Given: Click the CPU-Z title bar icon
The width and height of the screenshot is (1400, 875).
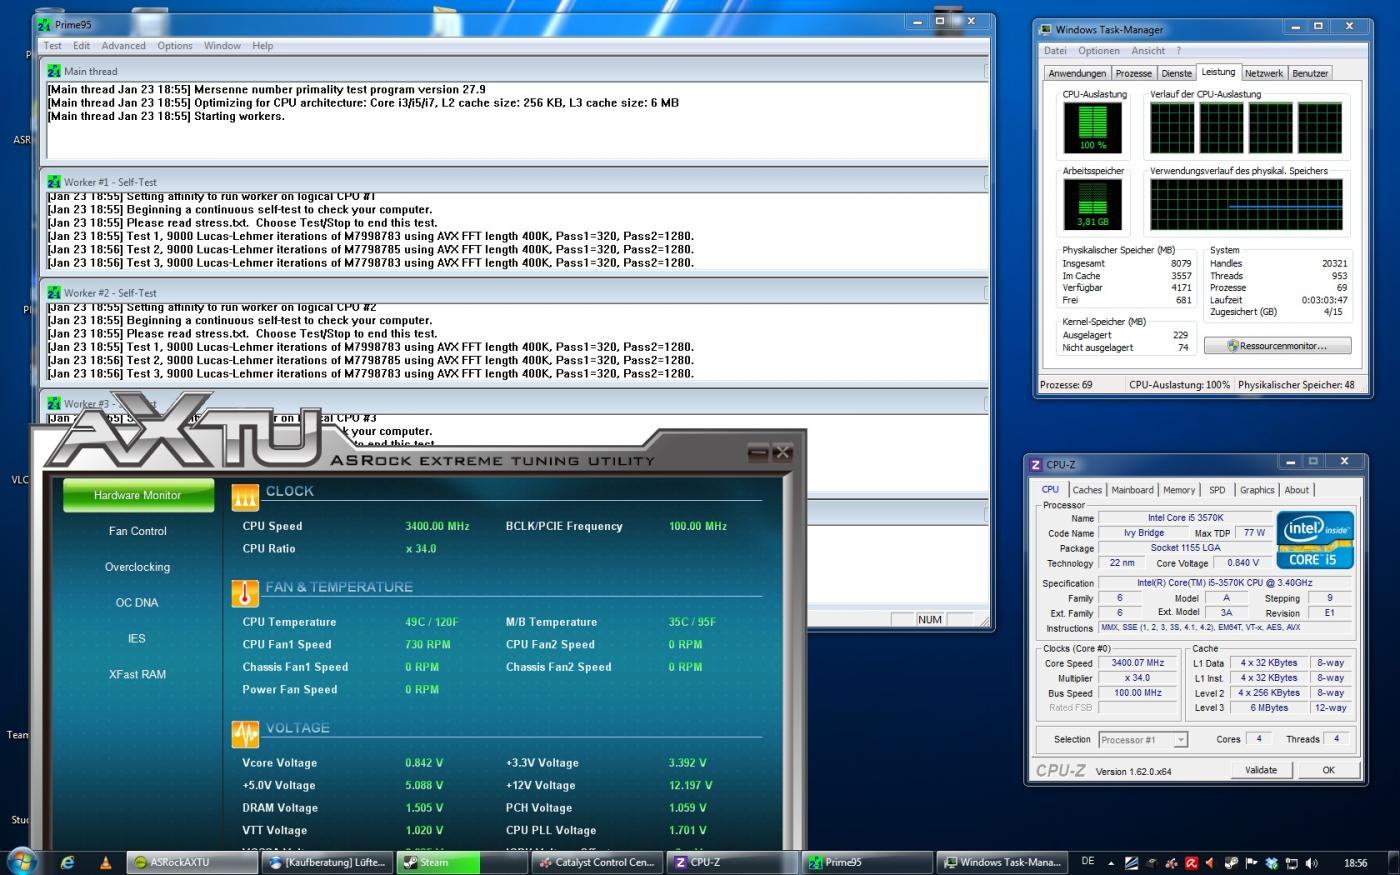Looking at the screenshot, I should [1036, 464].
